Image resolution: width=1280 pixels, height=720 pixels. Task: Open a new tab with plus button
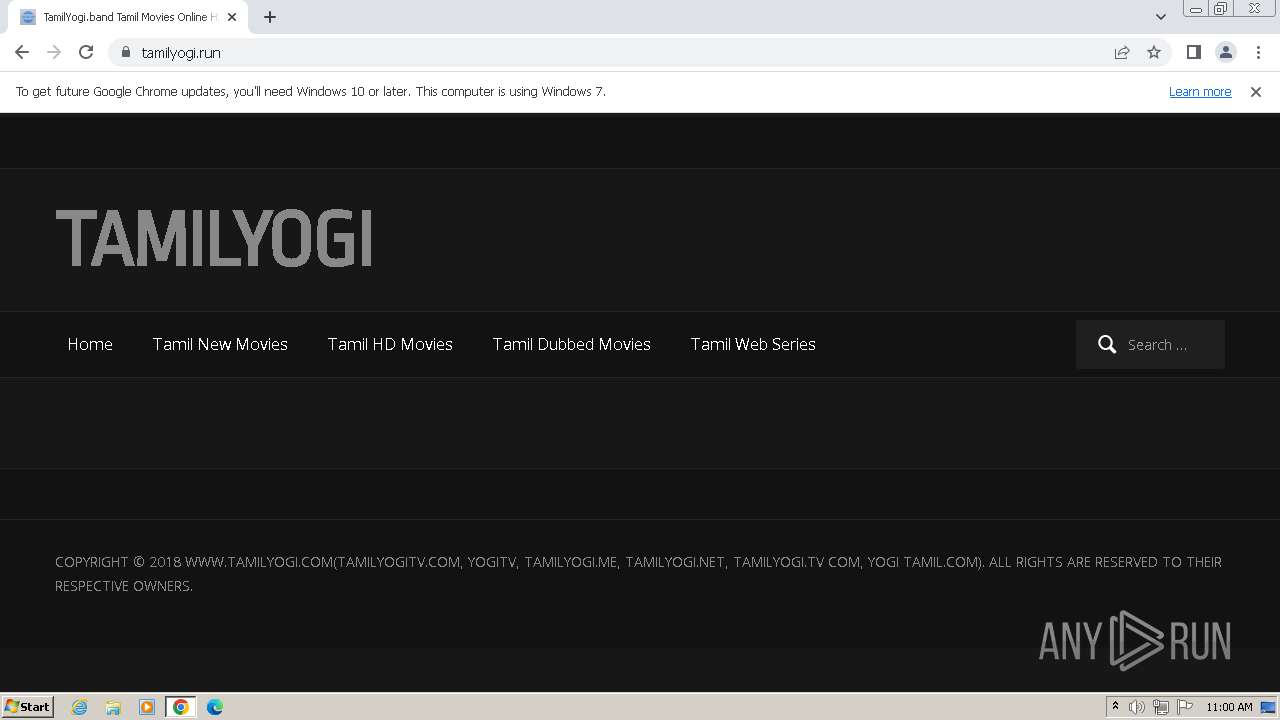coord(270,17)
